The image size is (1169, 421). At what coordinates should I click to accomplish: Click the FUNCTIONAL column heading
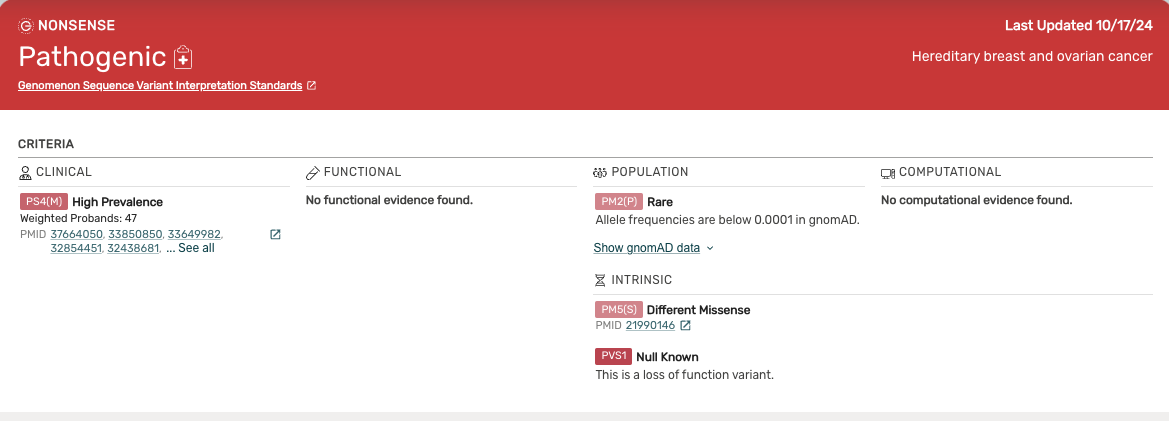[362, 172]
